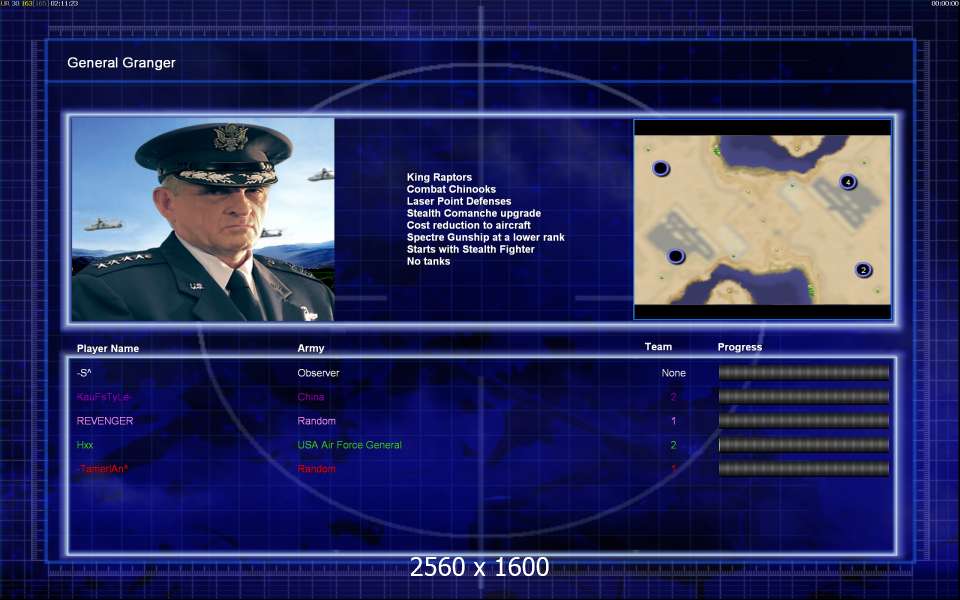Click the "Combat Chinooks" feature line

[x=451, y=189]
